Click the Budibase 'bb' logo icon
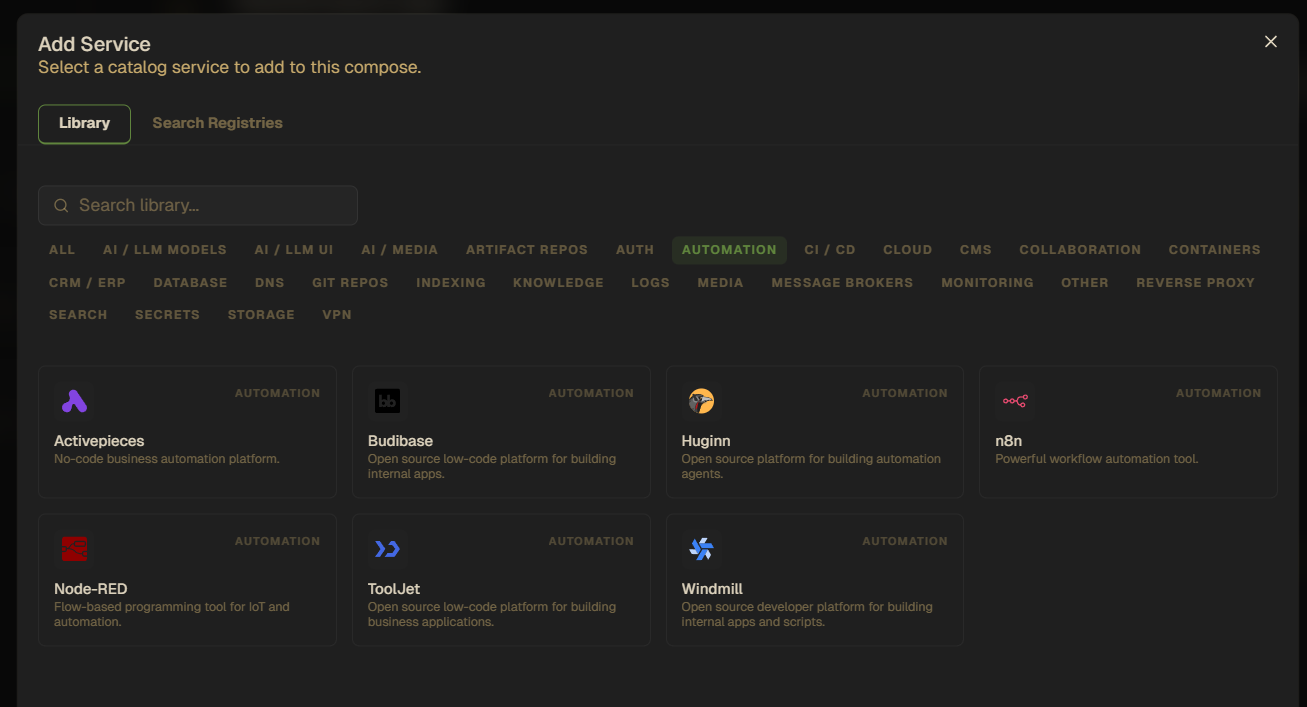Image resolution: width=1307 pixels, height=707 pixels. (x=387, y=401)
